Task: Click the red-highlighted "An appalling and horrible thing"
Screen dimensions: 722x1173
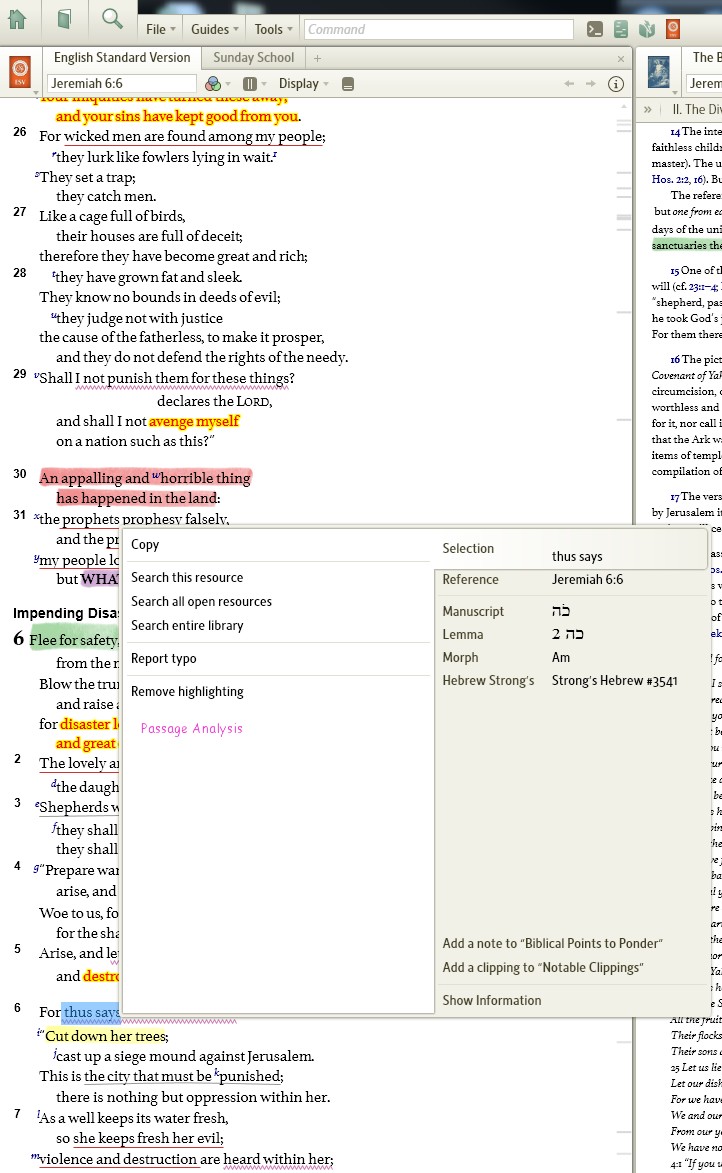Action: [145, 477]
